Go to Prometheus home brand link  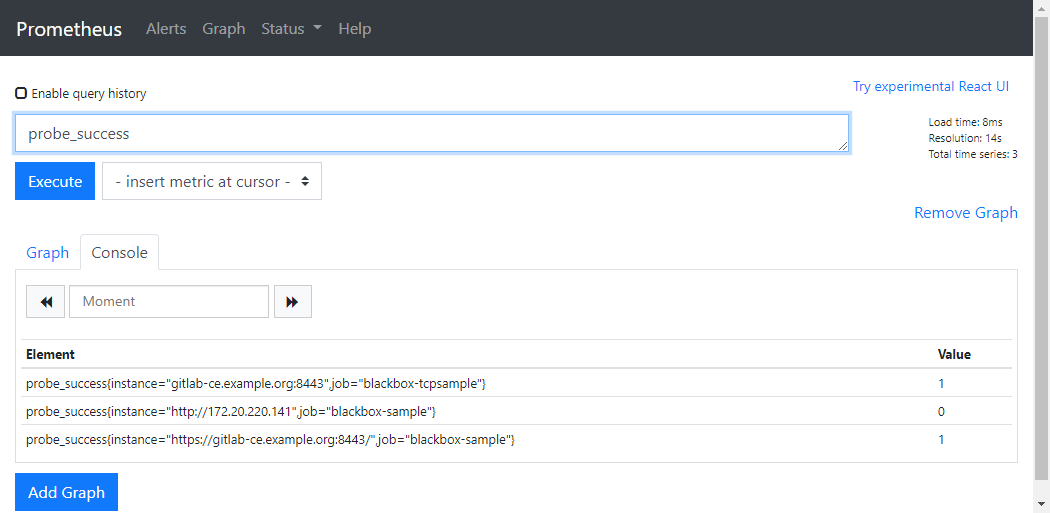point(69,29)
